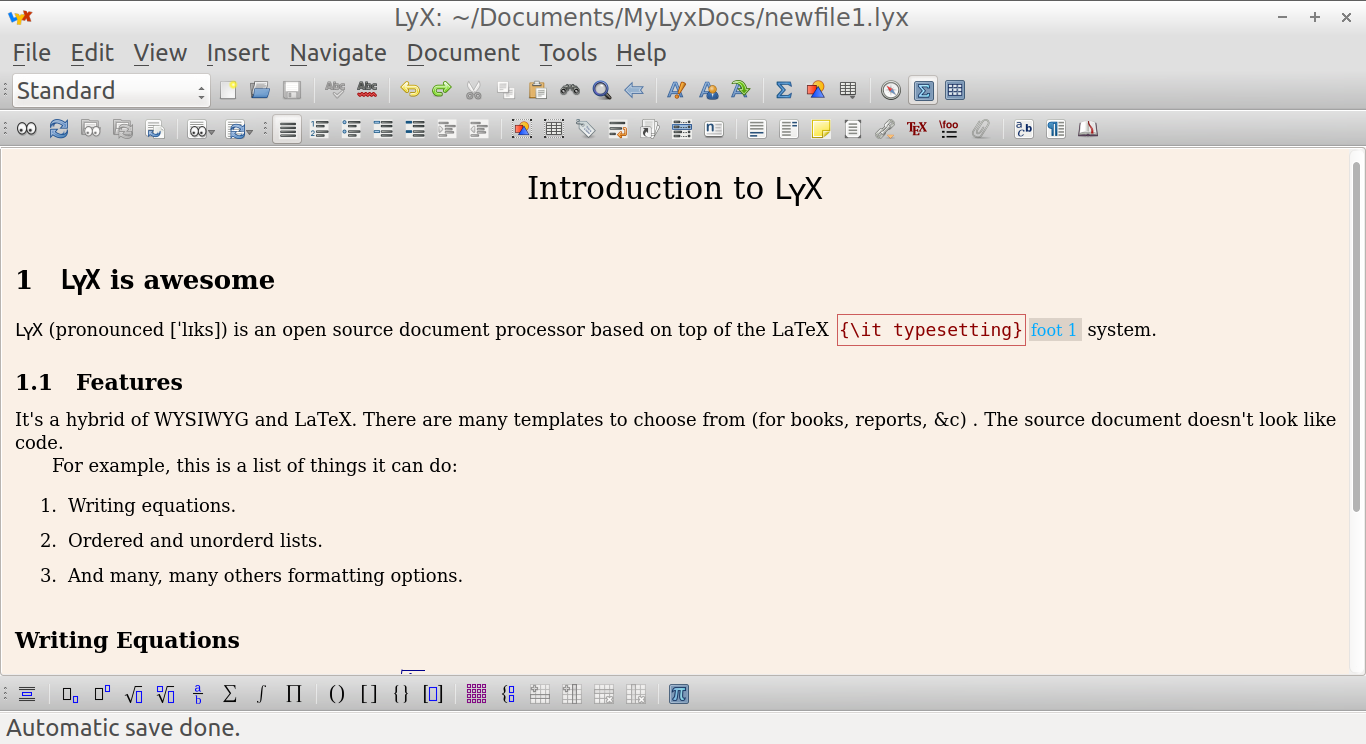
Task: Paste clipboard contents using the paste icon
Action: [538, 90]
